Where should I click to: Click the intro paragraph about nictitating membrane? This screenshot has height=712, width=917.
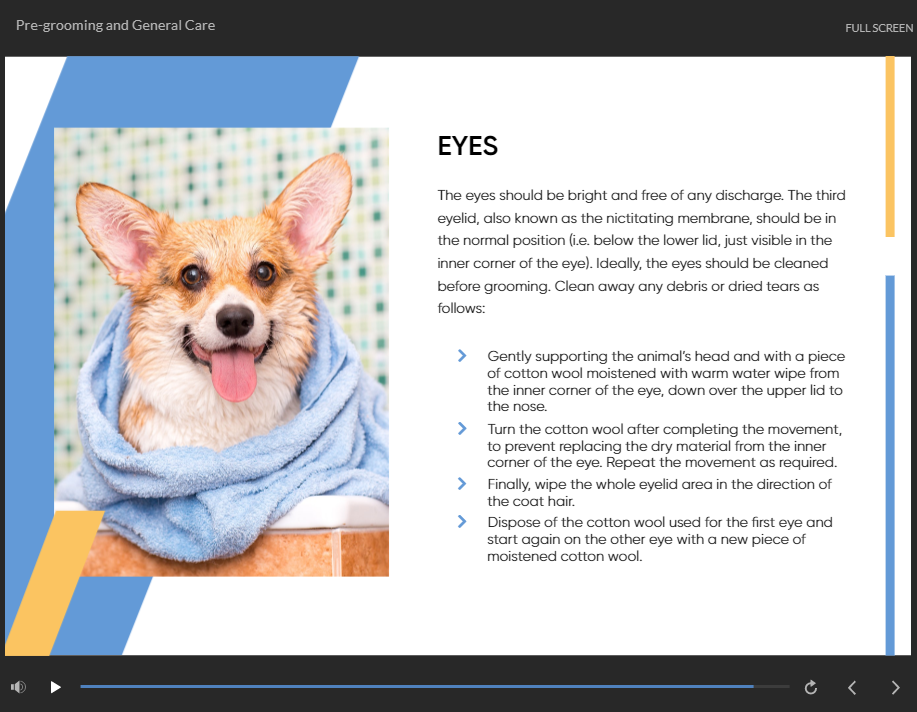[642, 252]
